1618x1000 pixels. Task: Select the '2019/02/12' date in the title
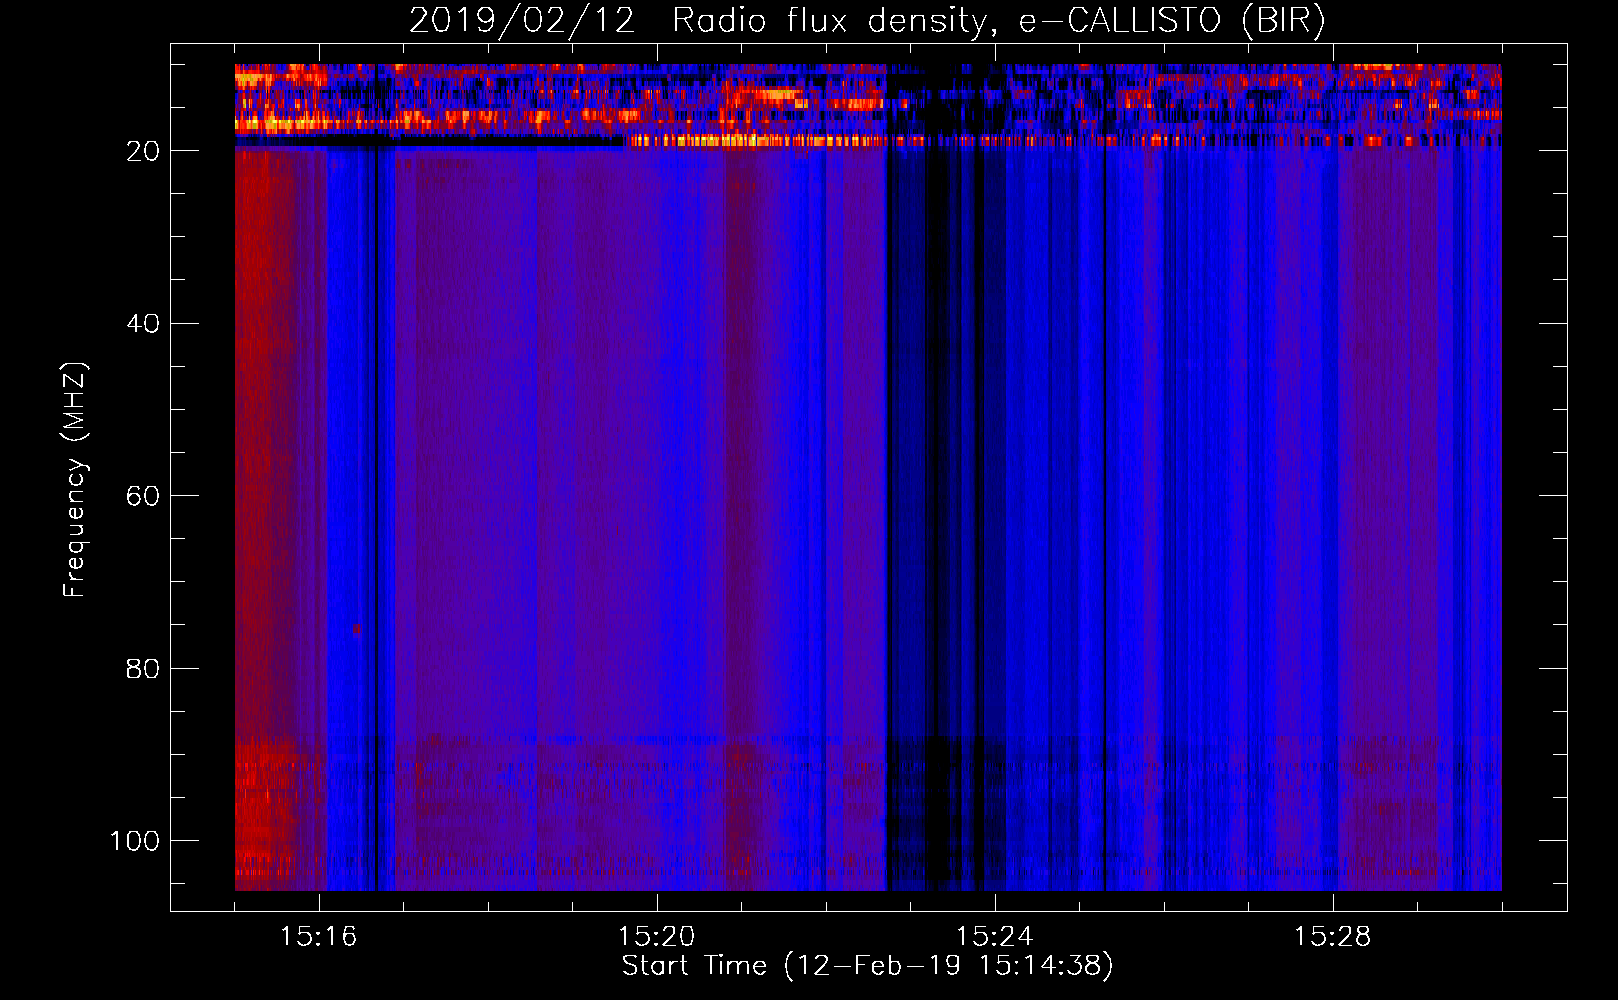[x=522, y=21]
